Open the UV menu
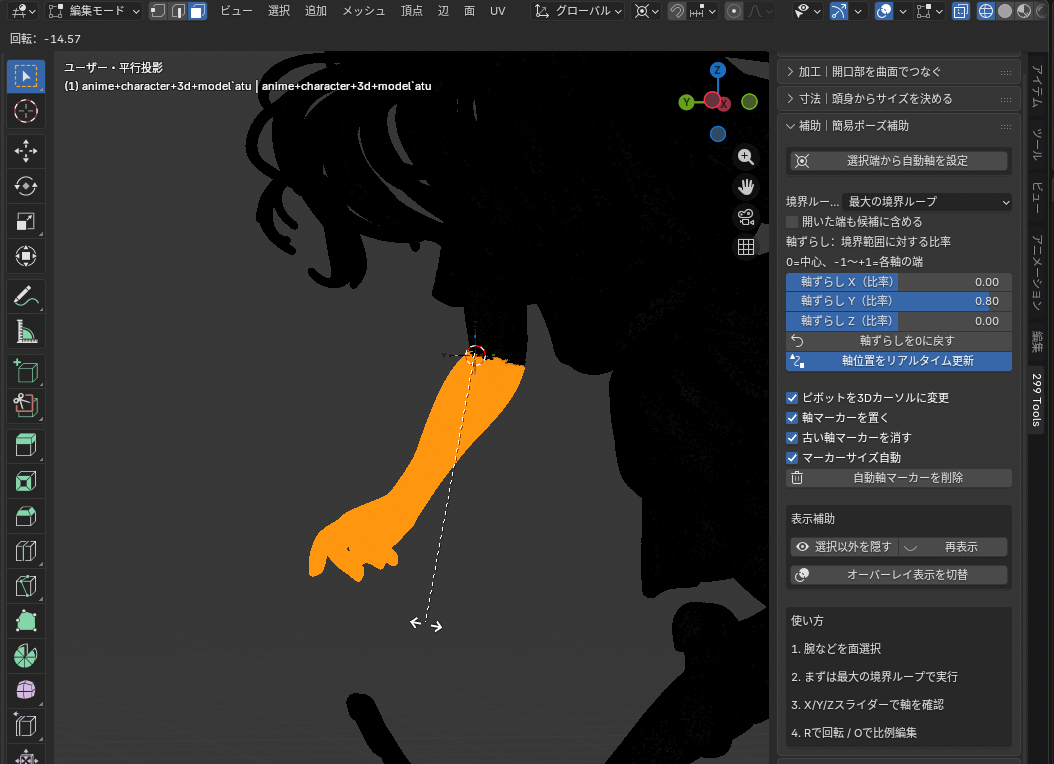 click(x=497, y=11)
